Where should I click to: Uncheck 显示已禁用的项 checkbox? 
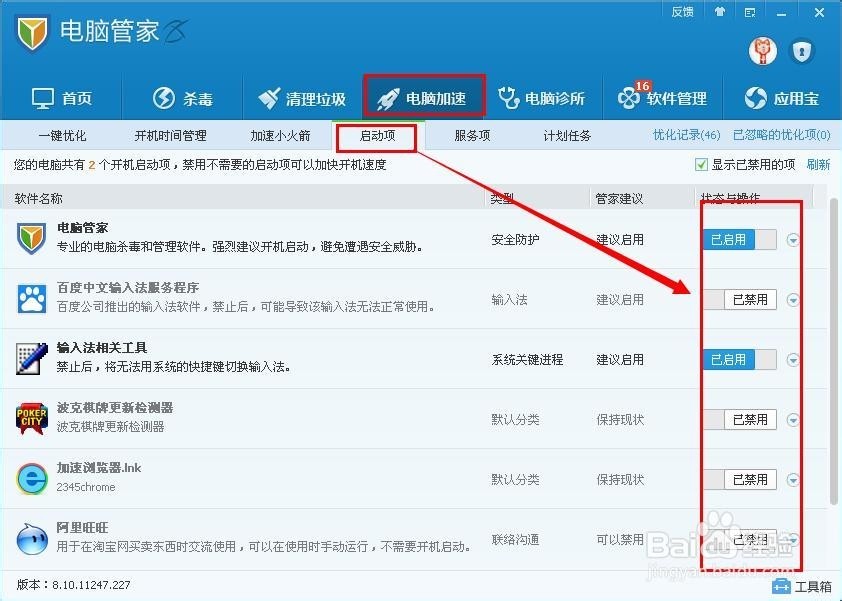701,165
